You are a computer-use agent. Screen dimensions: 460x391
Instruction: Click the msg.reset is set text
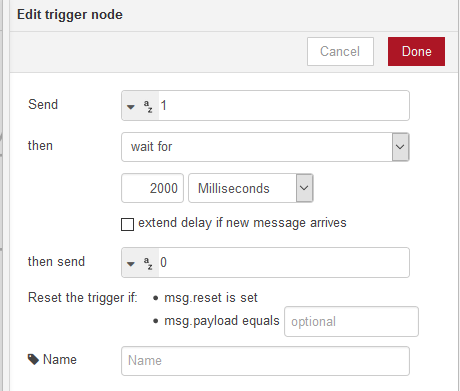(x=211, y=298)
